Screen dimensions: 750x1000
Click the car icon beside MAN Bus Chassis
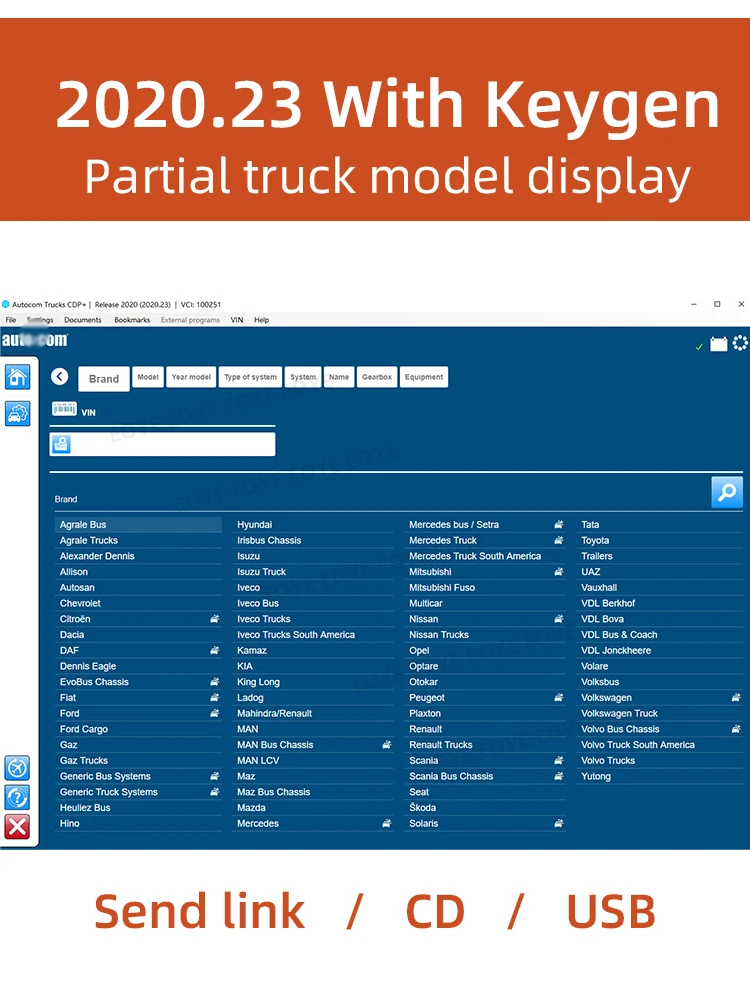[386, 744]
